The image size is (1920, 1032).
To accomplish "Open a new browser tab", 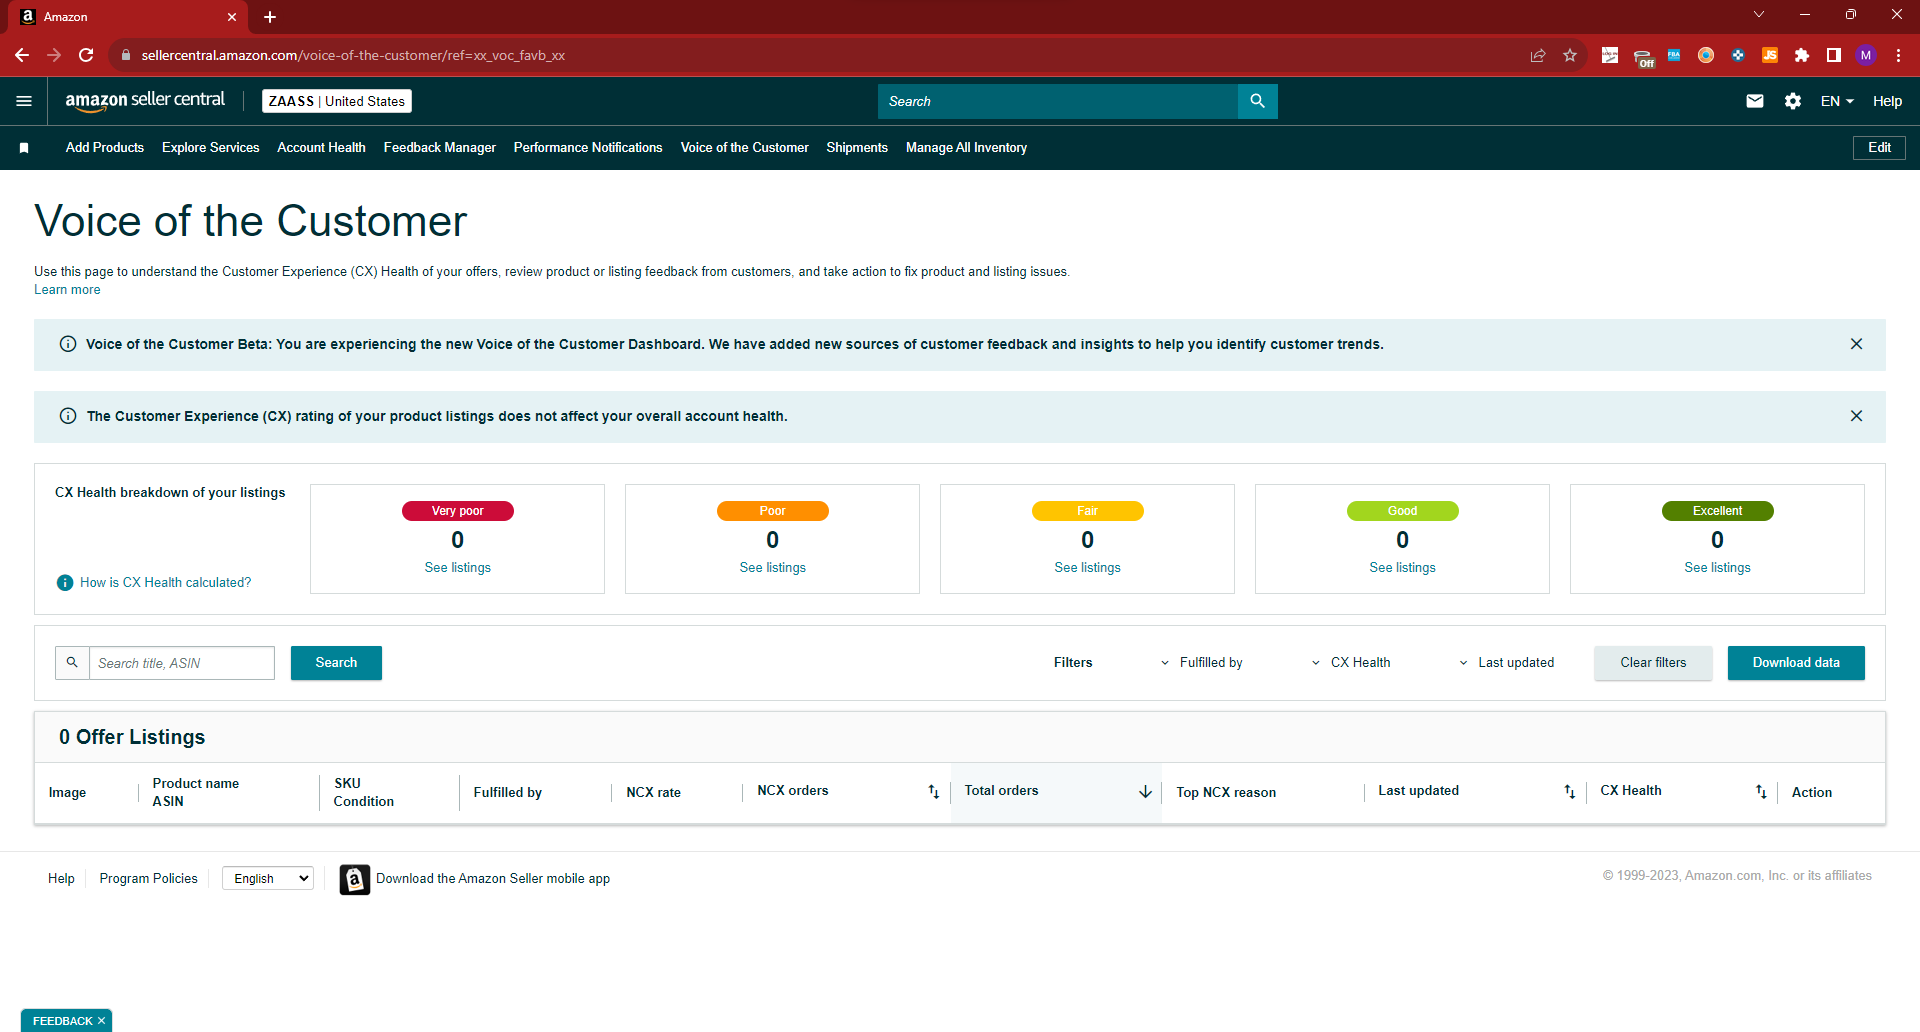I will click(270, 17).
